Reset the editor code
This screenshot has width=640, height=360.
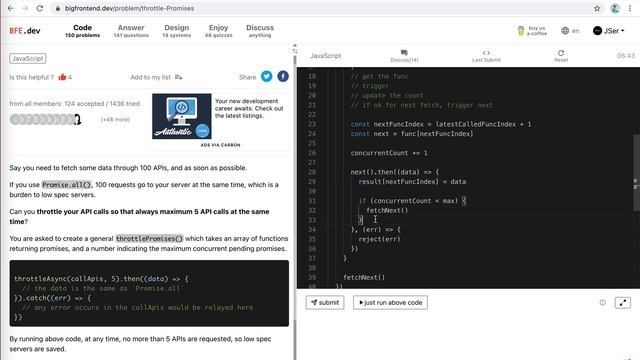click(x=561, y=56)
